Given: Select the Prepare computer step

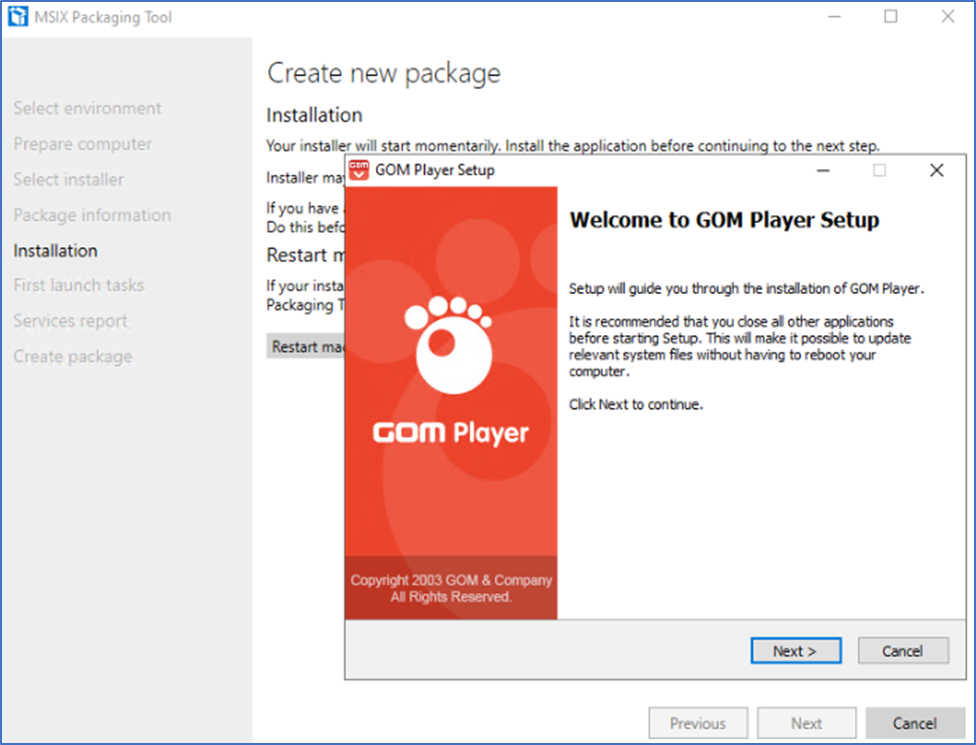Looking at the screenshot, I should (82, 144).
